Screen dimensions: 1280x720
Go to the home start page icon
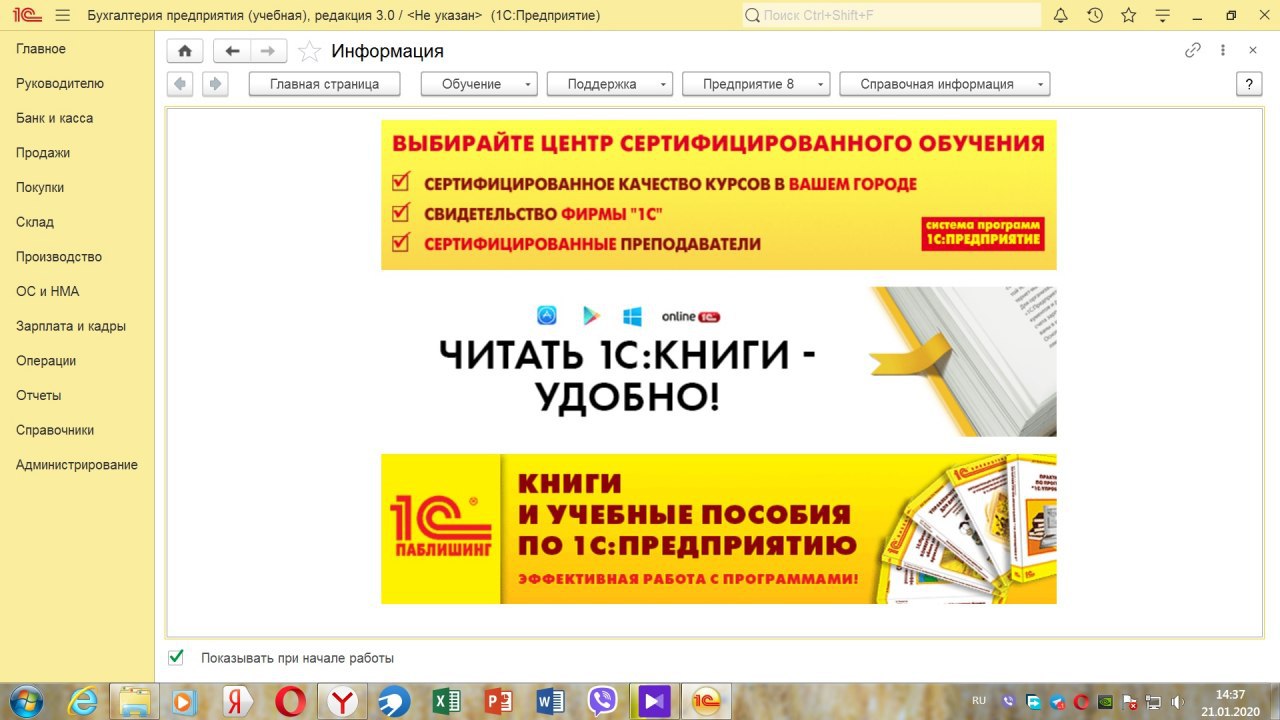[185, 51]
